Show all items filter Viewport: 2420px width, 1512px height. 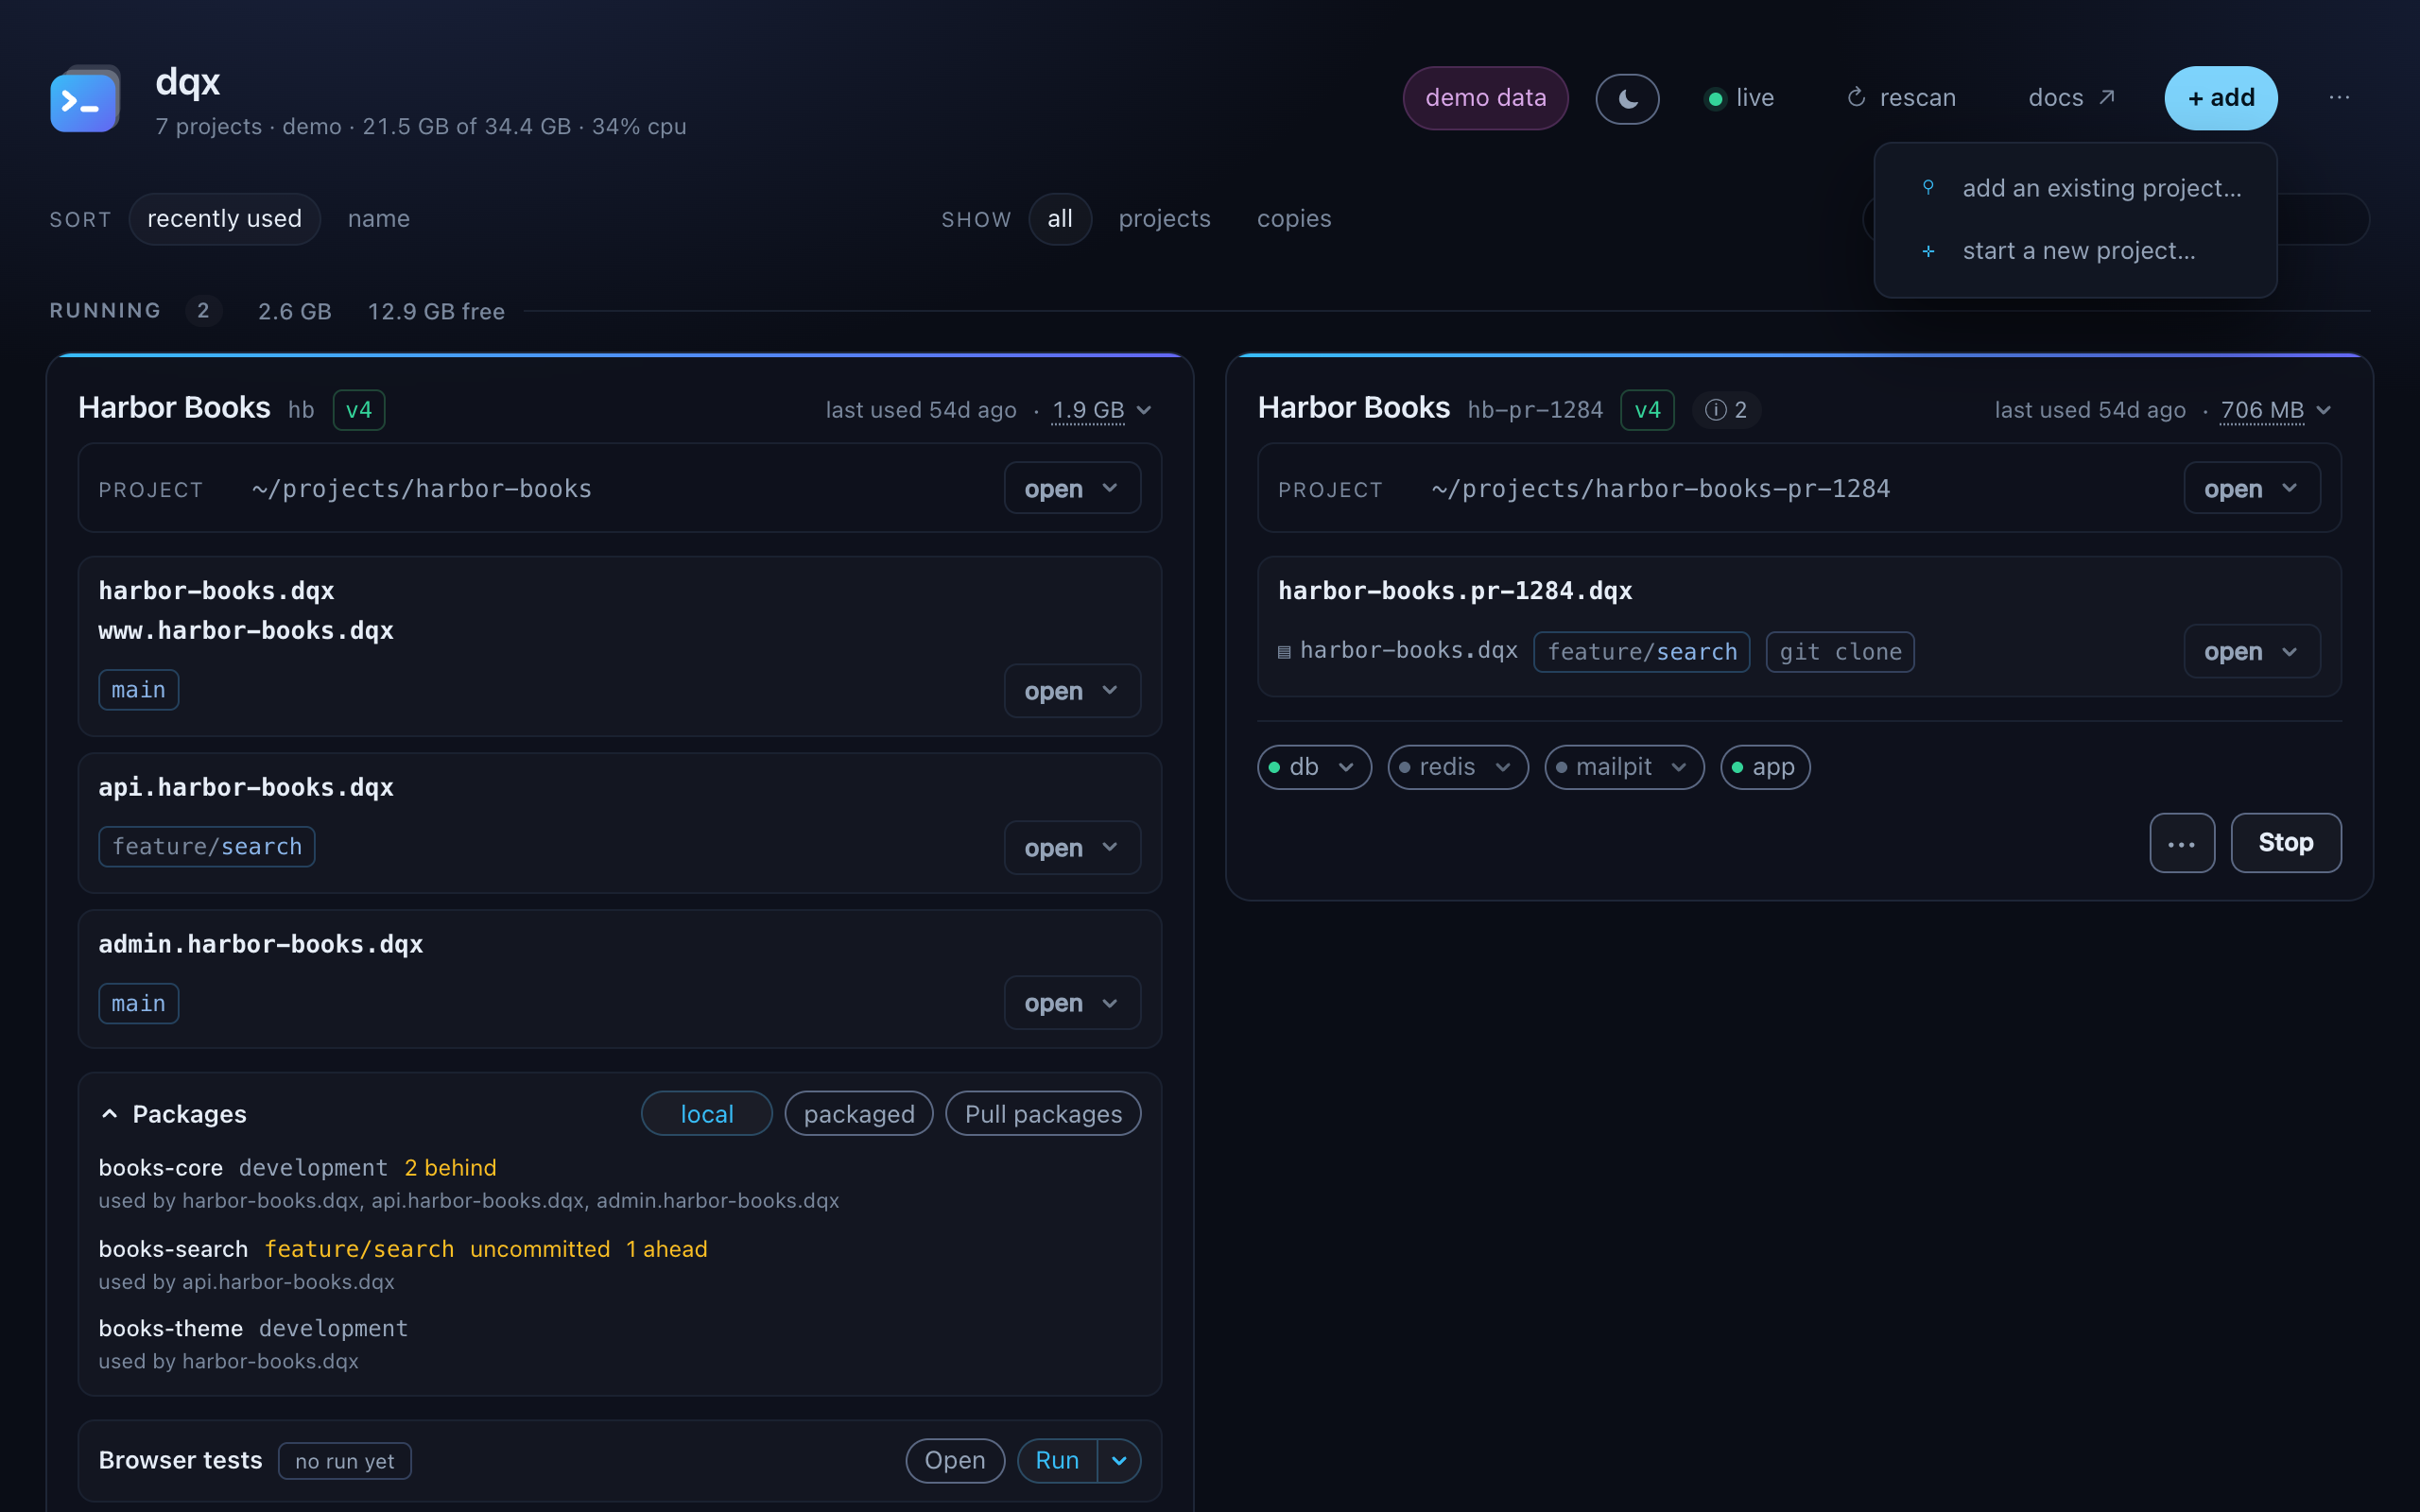click(x=1060, y=219)
